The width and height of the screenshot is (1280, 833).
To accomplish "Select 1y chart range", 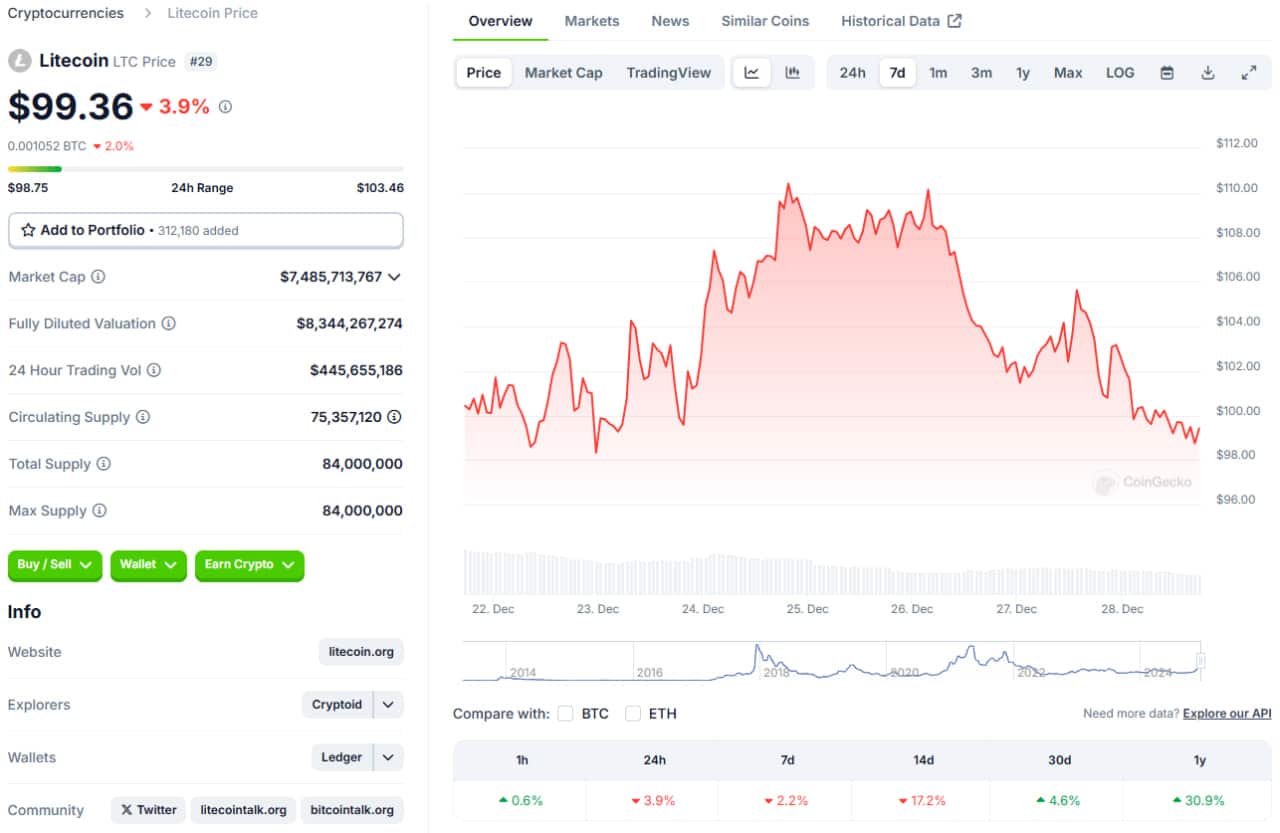I will [x=1023, y=73].
